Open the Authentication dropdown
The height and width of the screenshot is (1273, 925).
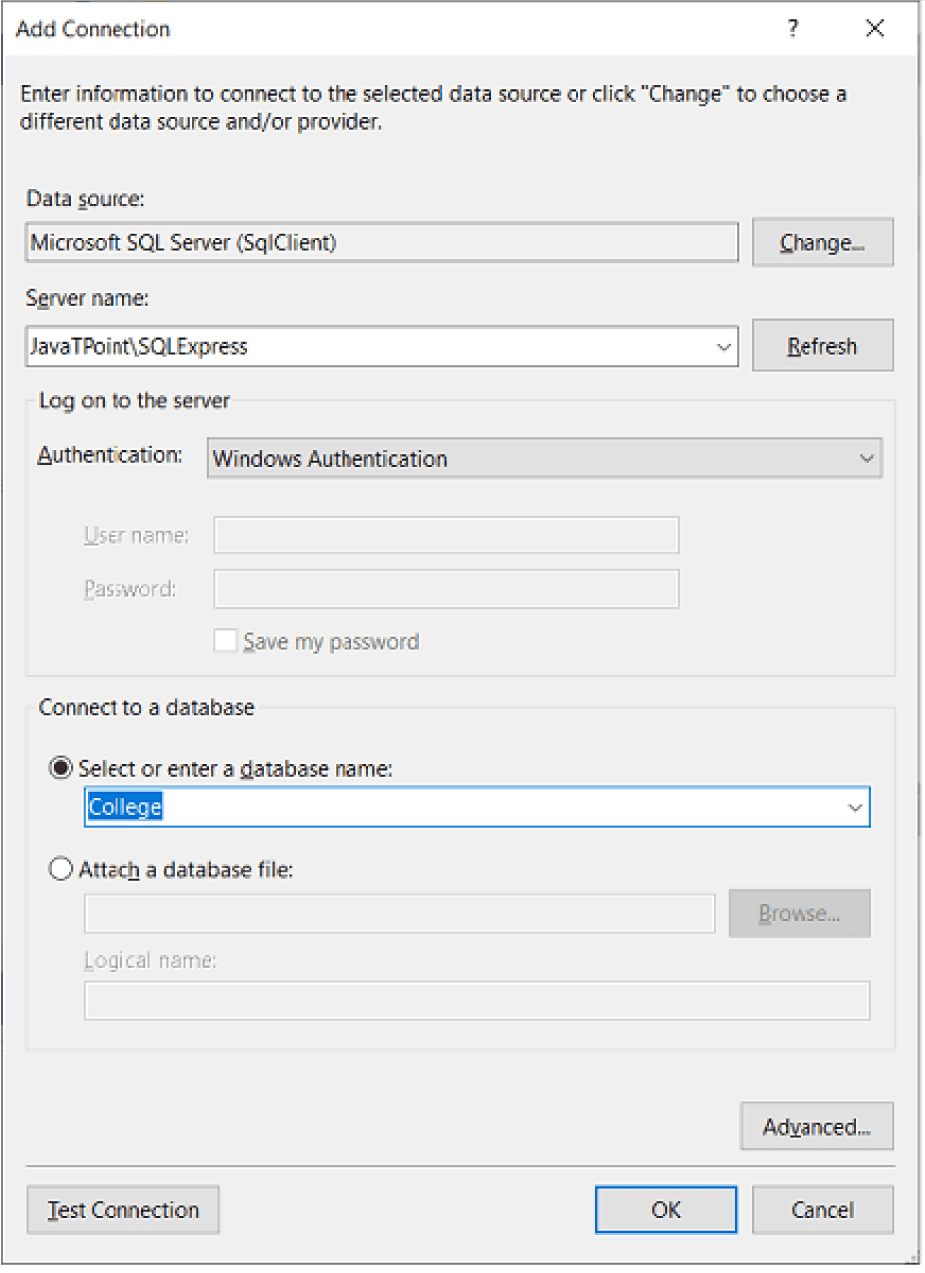[x=544, y=459]
